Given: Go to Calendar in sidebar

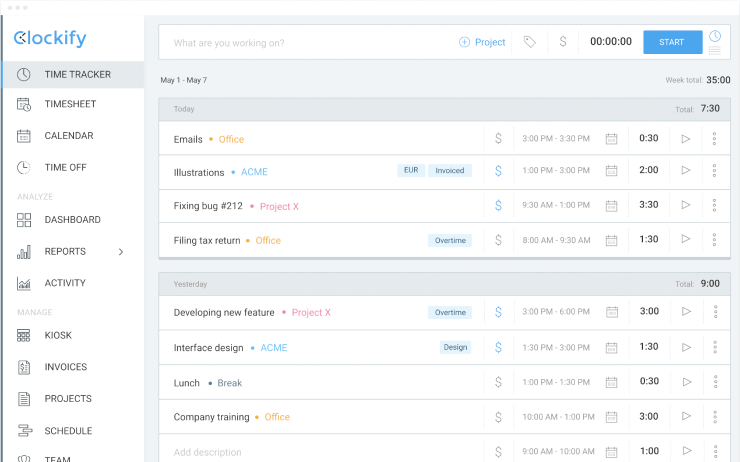Looking at the screenshot, I should pyautogui.click(x=69, y=136).
